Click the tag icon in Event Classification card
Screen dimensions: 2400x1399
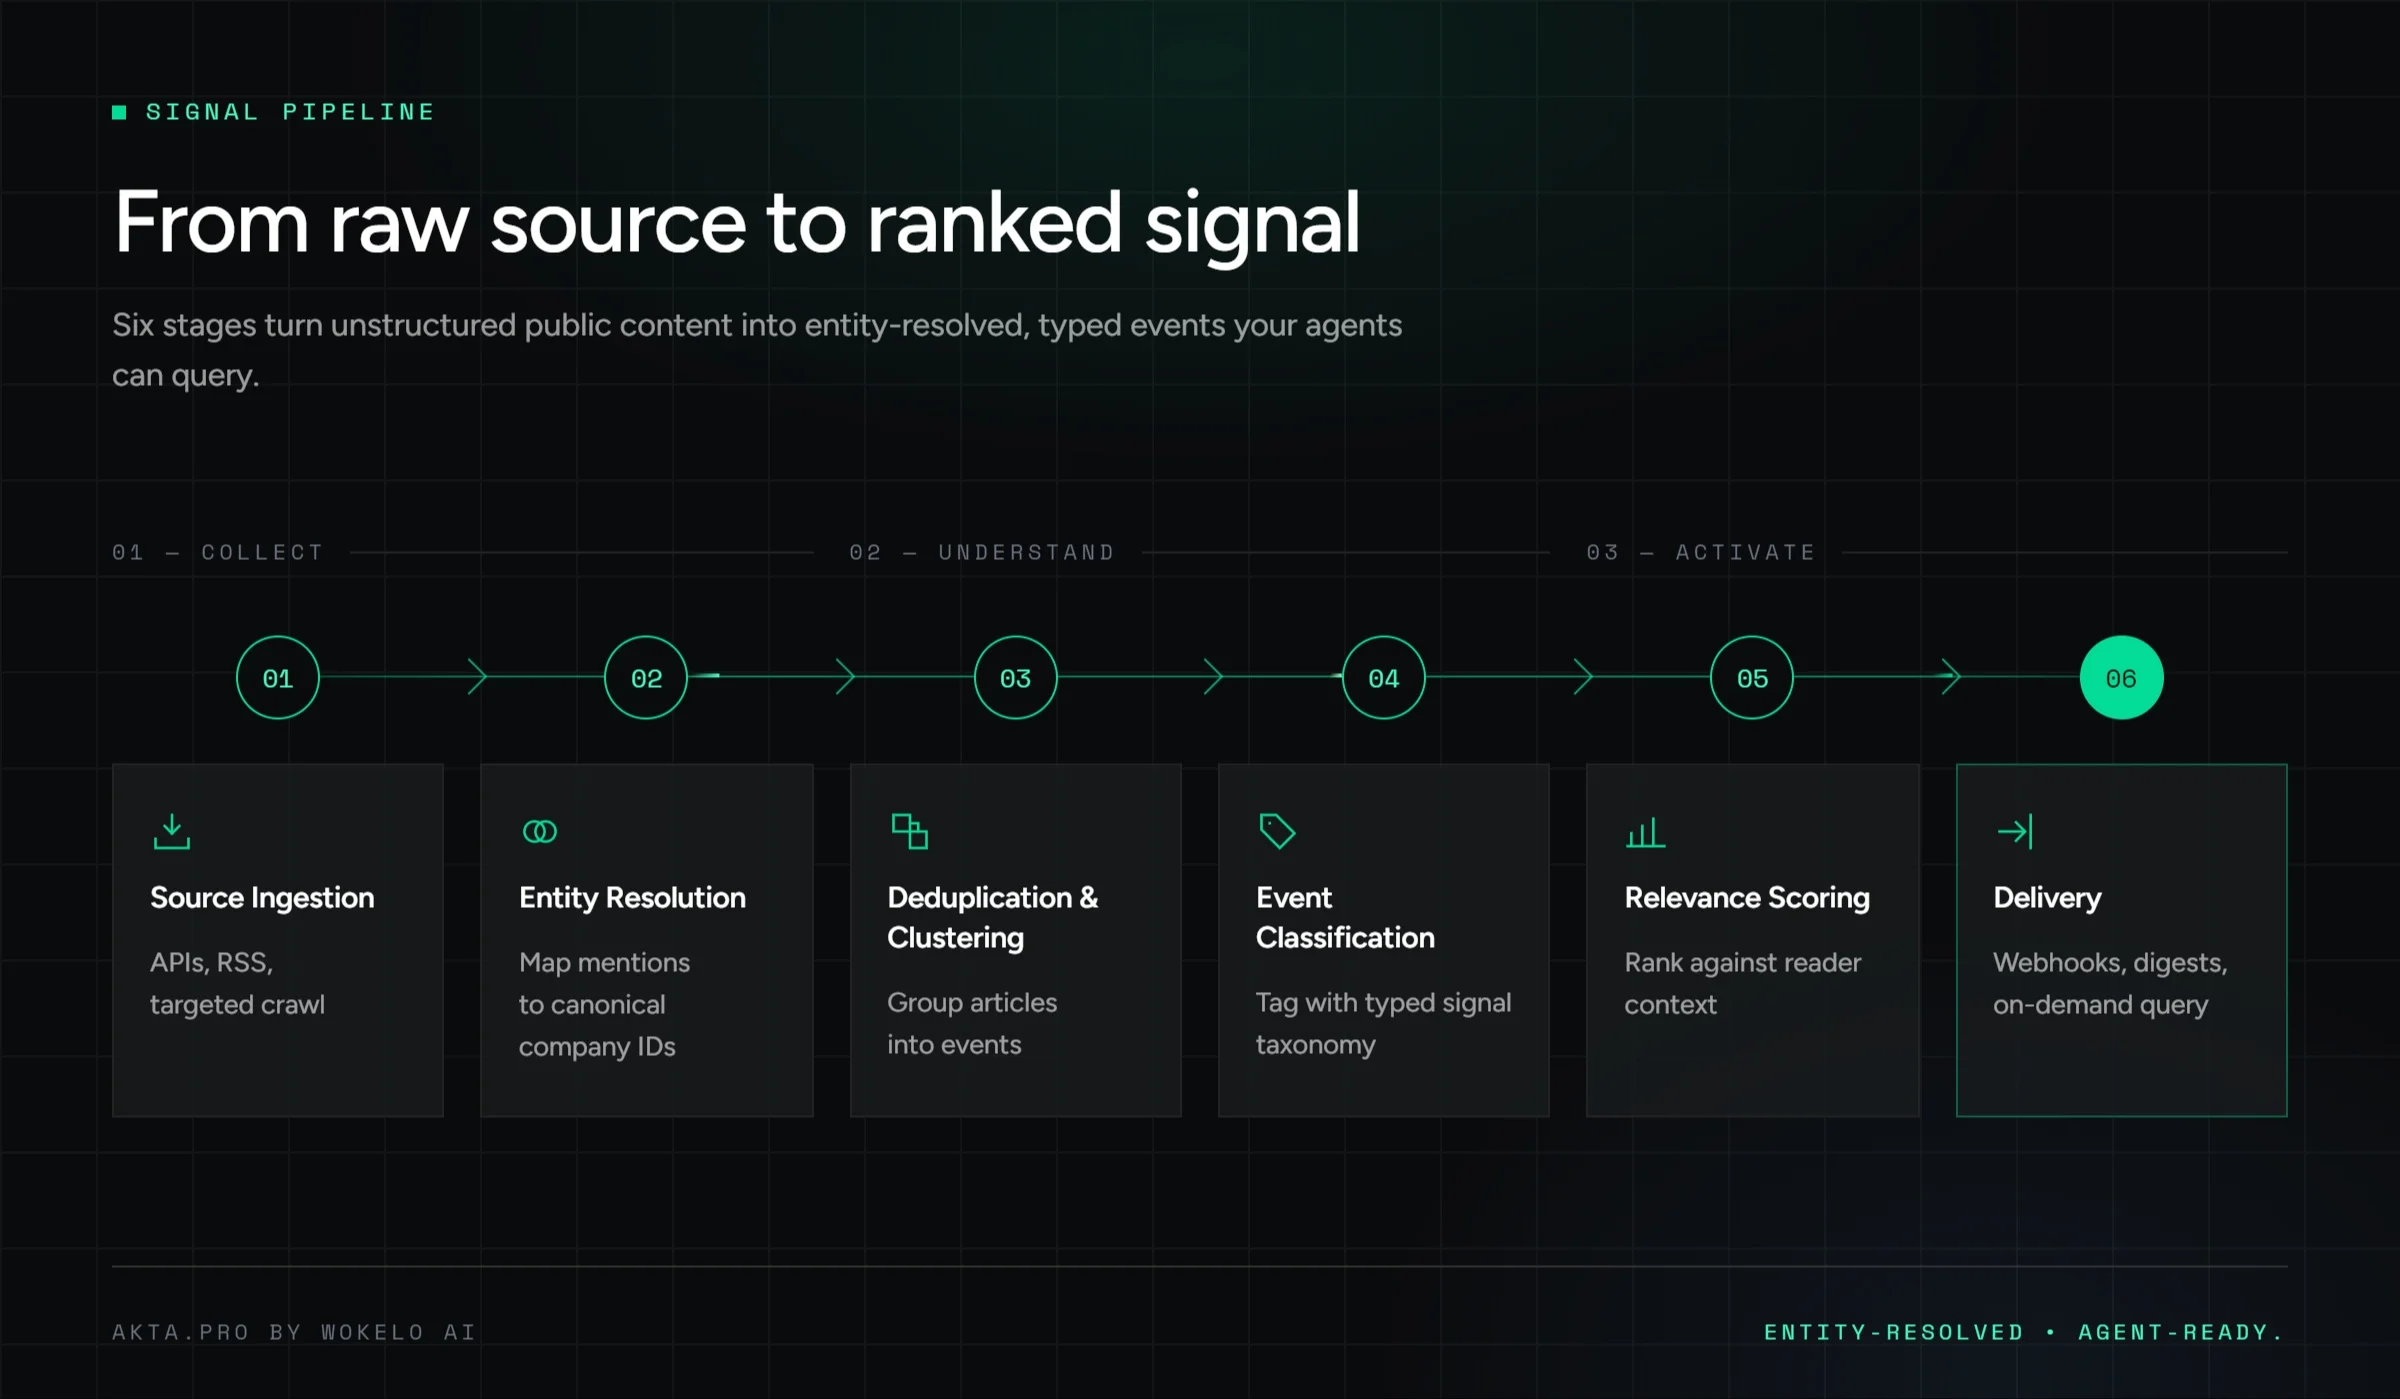point(1277,831)
